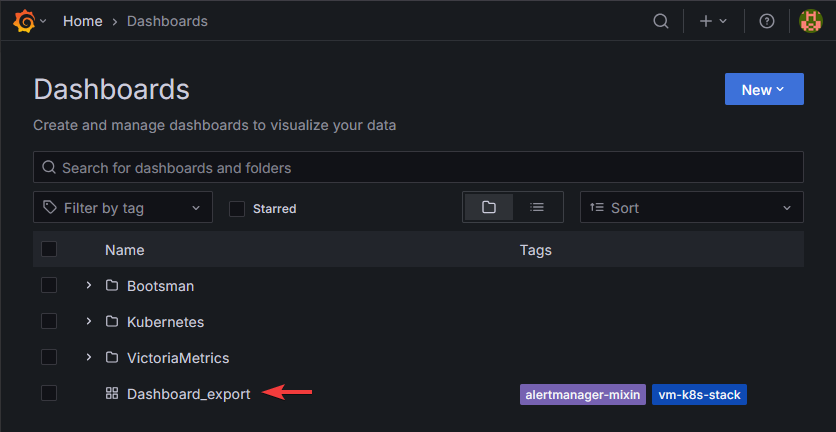This screenshot has height=432, width=836.
Task: Click the Dashboard_export dashboard grid icon
Action: coord(112,394)
